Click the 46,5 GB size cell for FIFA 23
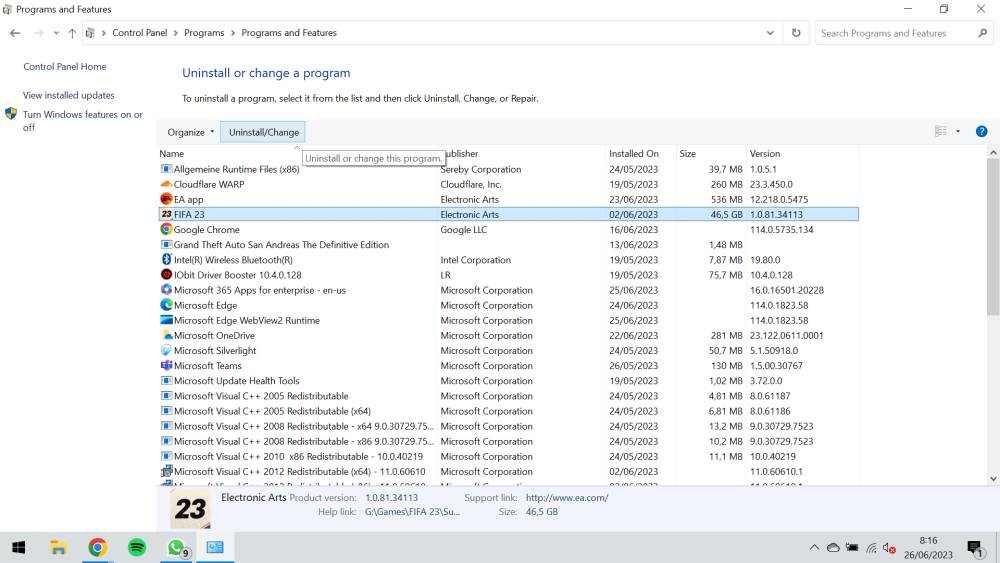 (726, 215)
